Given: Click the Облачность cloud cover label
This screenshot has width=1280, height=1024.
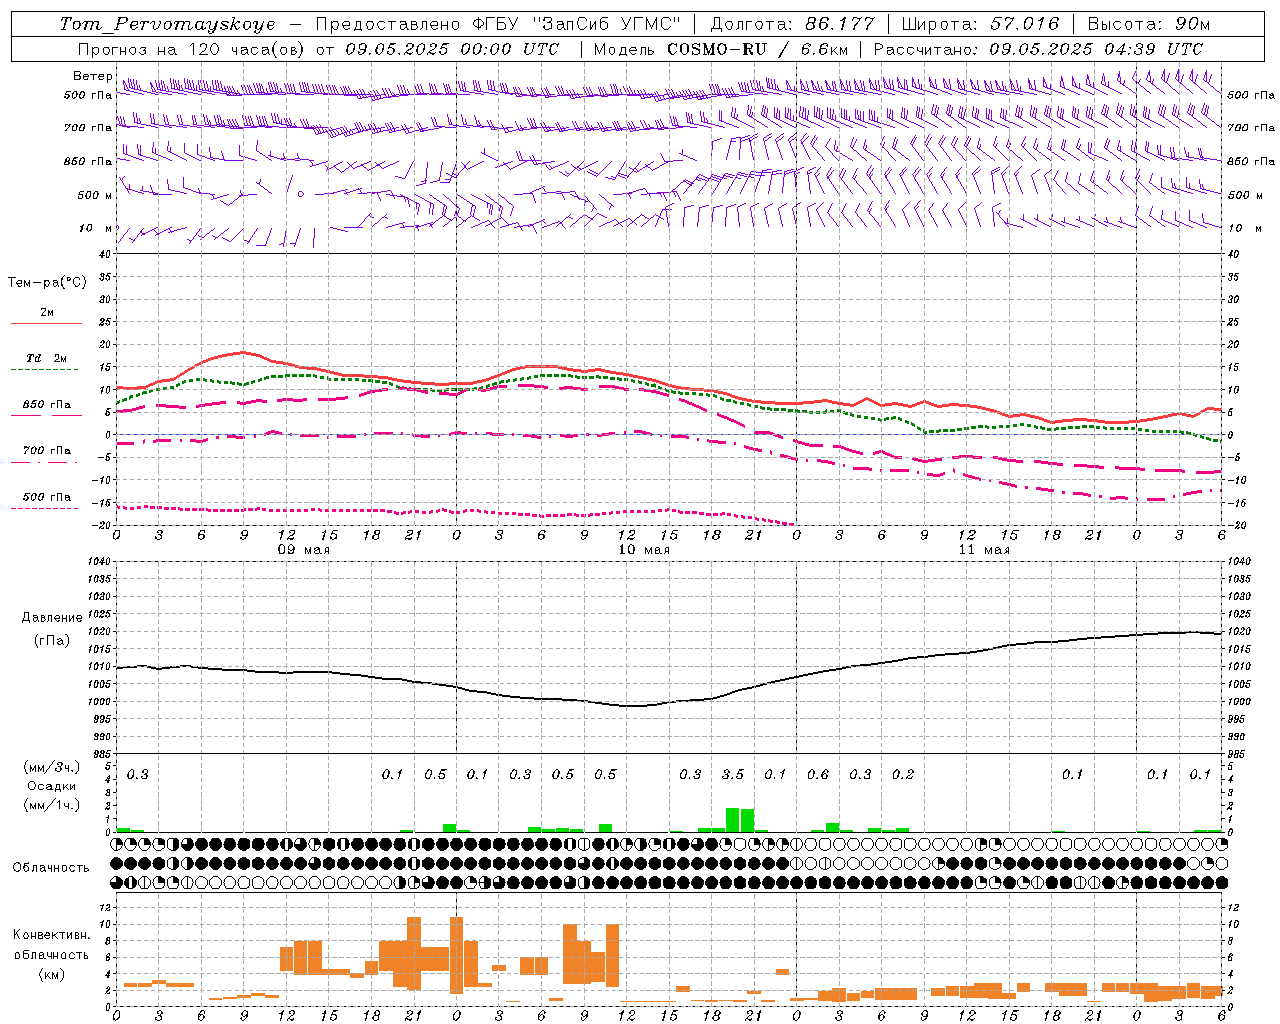Looking at the screenshot, I should pos(50,868).
